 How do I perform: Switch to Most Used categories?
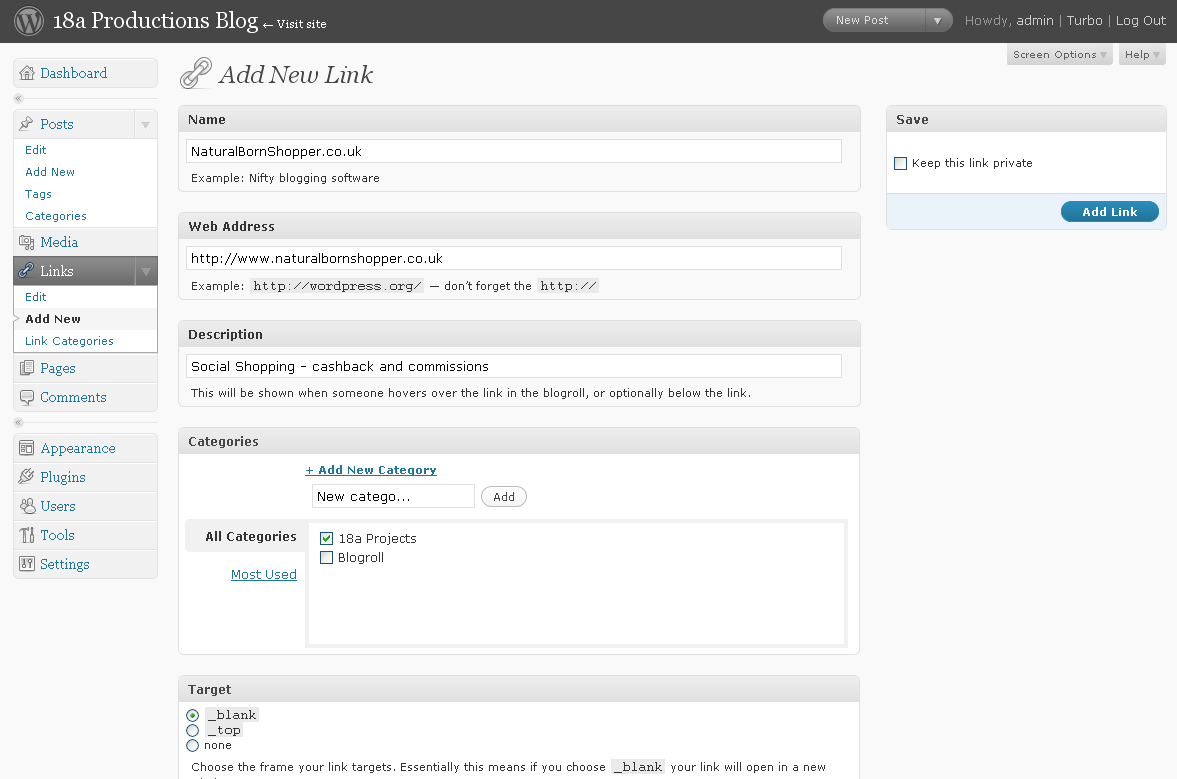(263, 574)
